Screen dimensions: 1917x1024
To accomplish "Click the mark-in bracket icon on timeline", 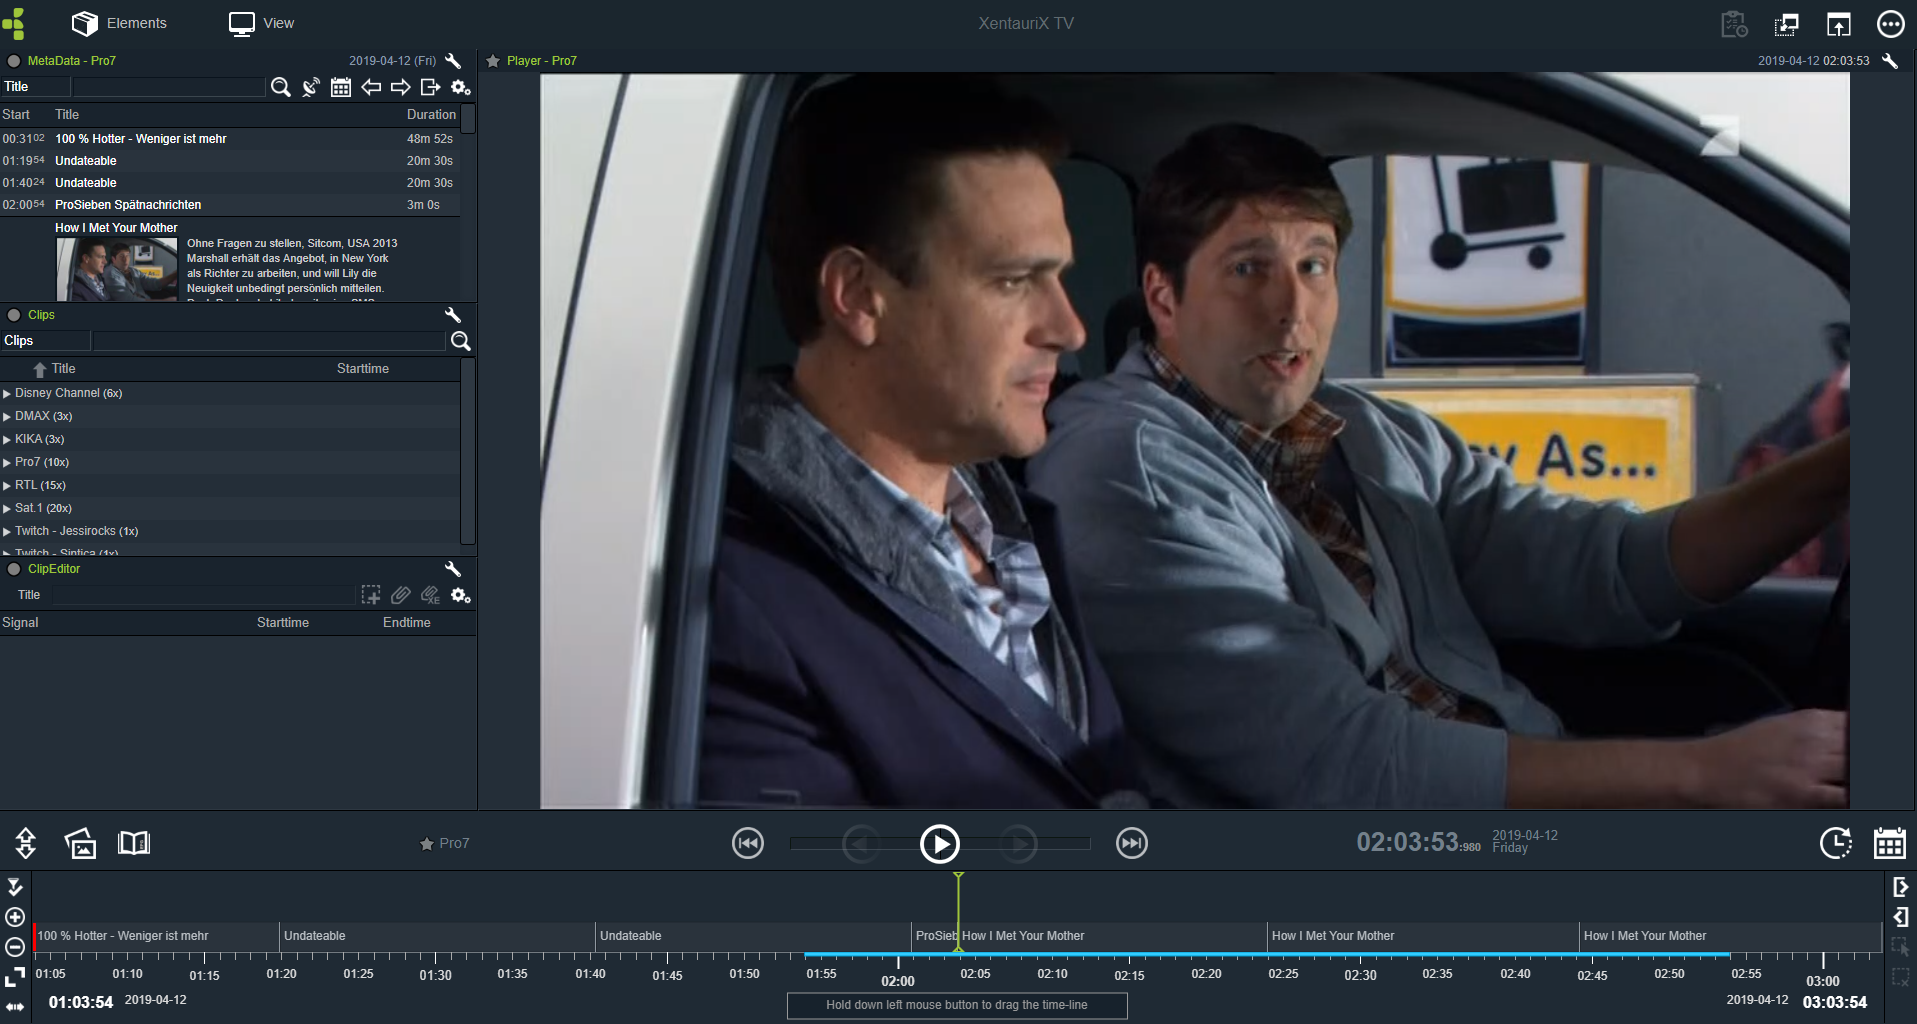I will point(1901,887).
